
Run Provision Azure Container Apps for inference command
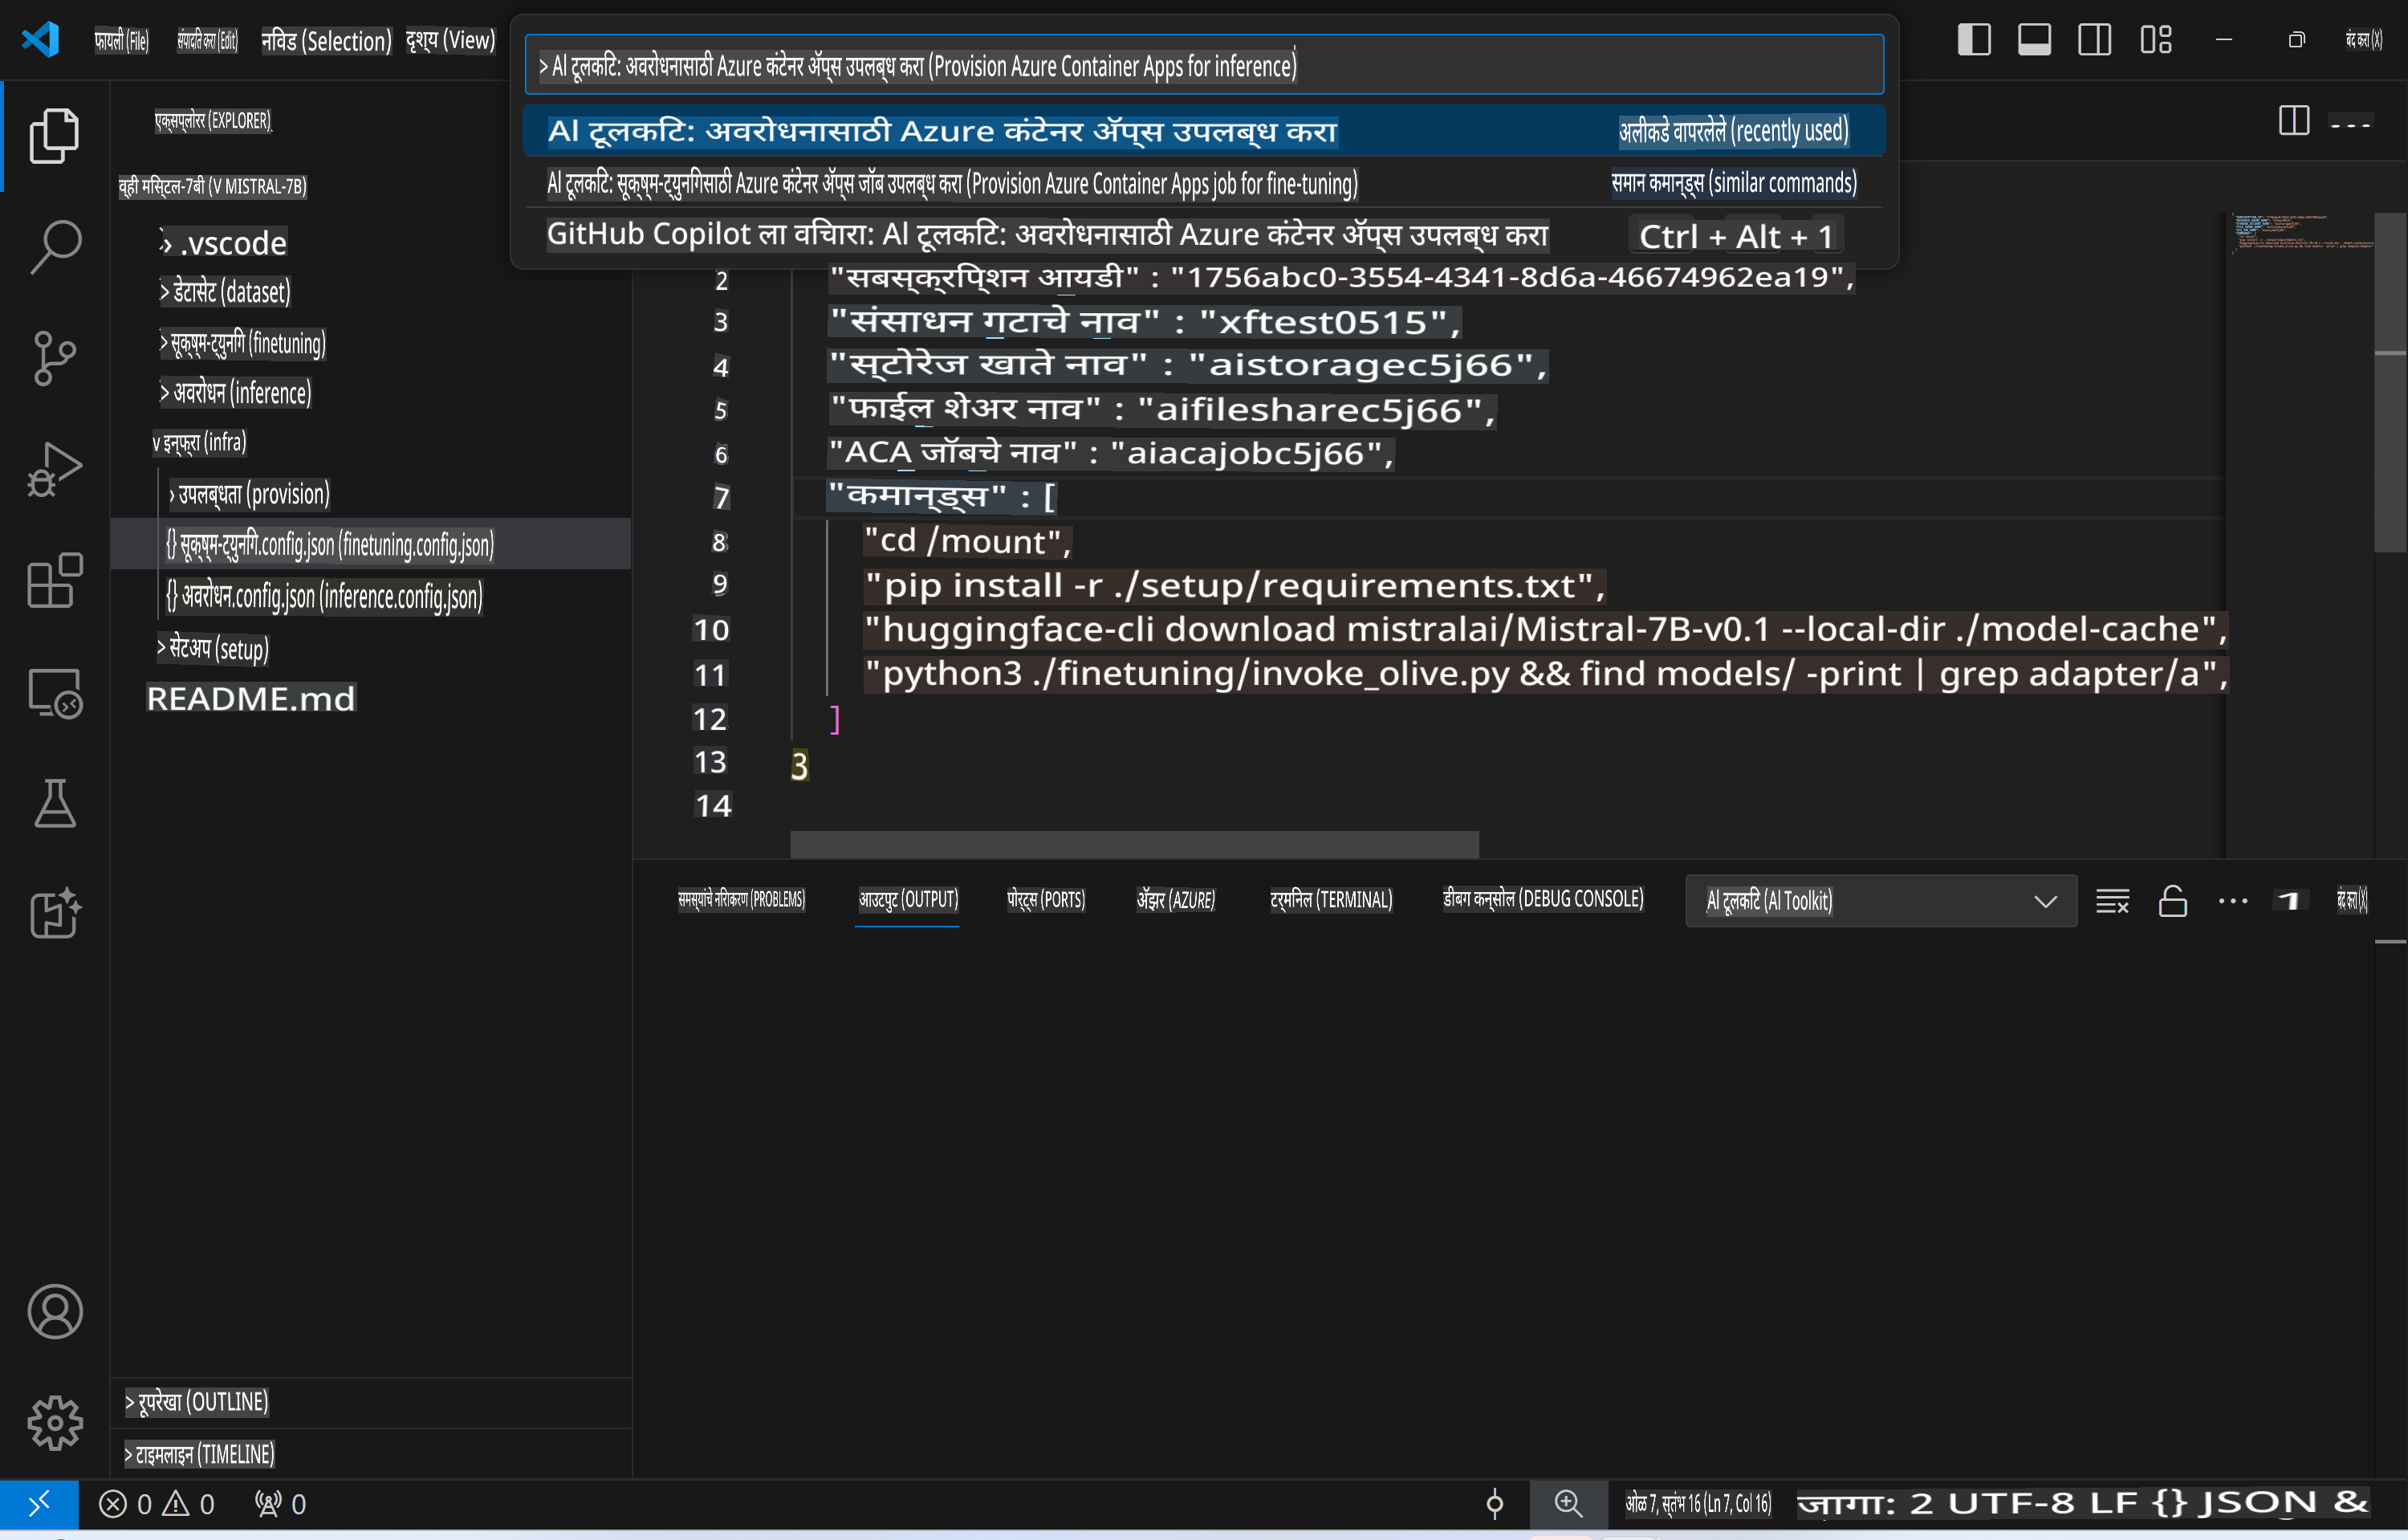point(1203,131)
